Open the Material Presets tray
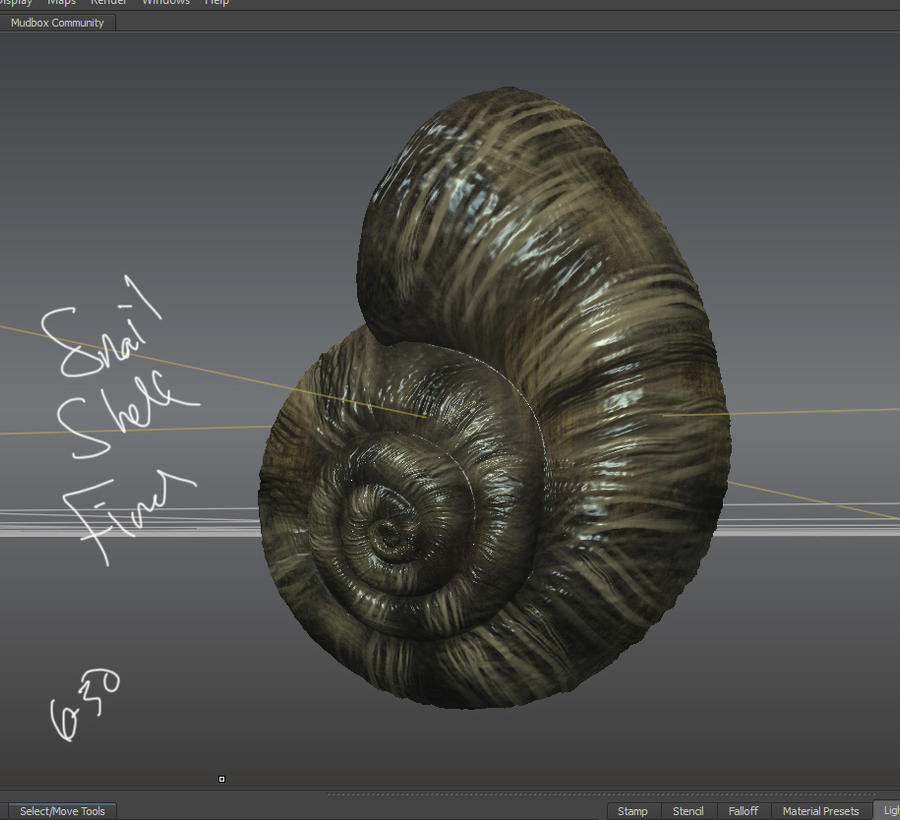The image size is (900, 820). (x=820, y=810)
